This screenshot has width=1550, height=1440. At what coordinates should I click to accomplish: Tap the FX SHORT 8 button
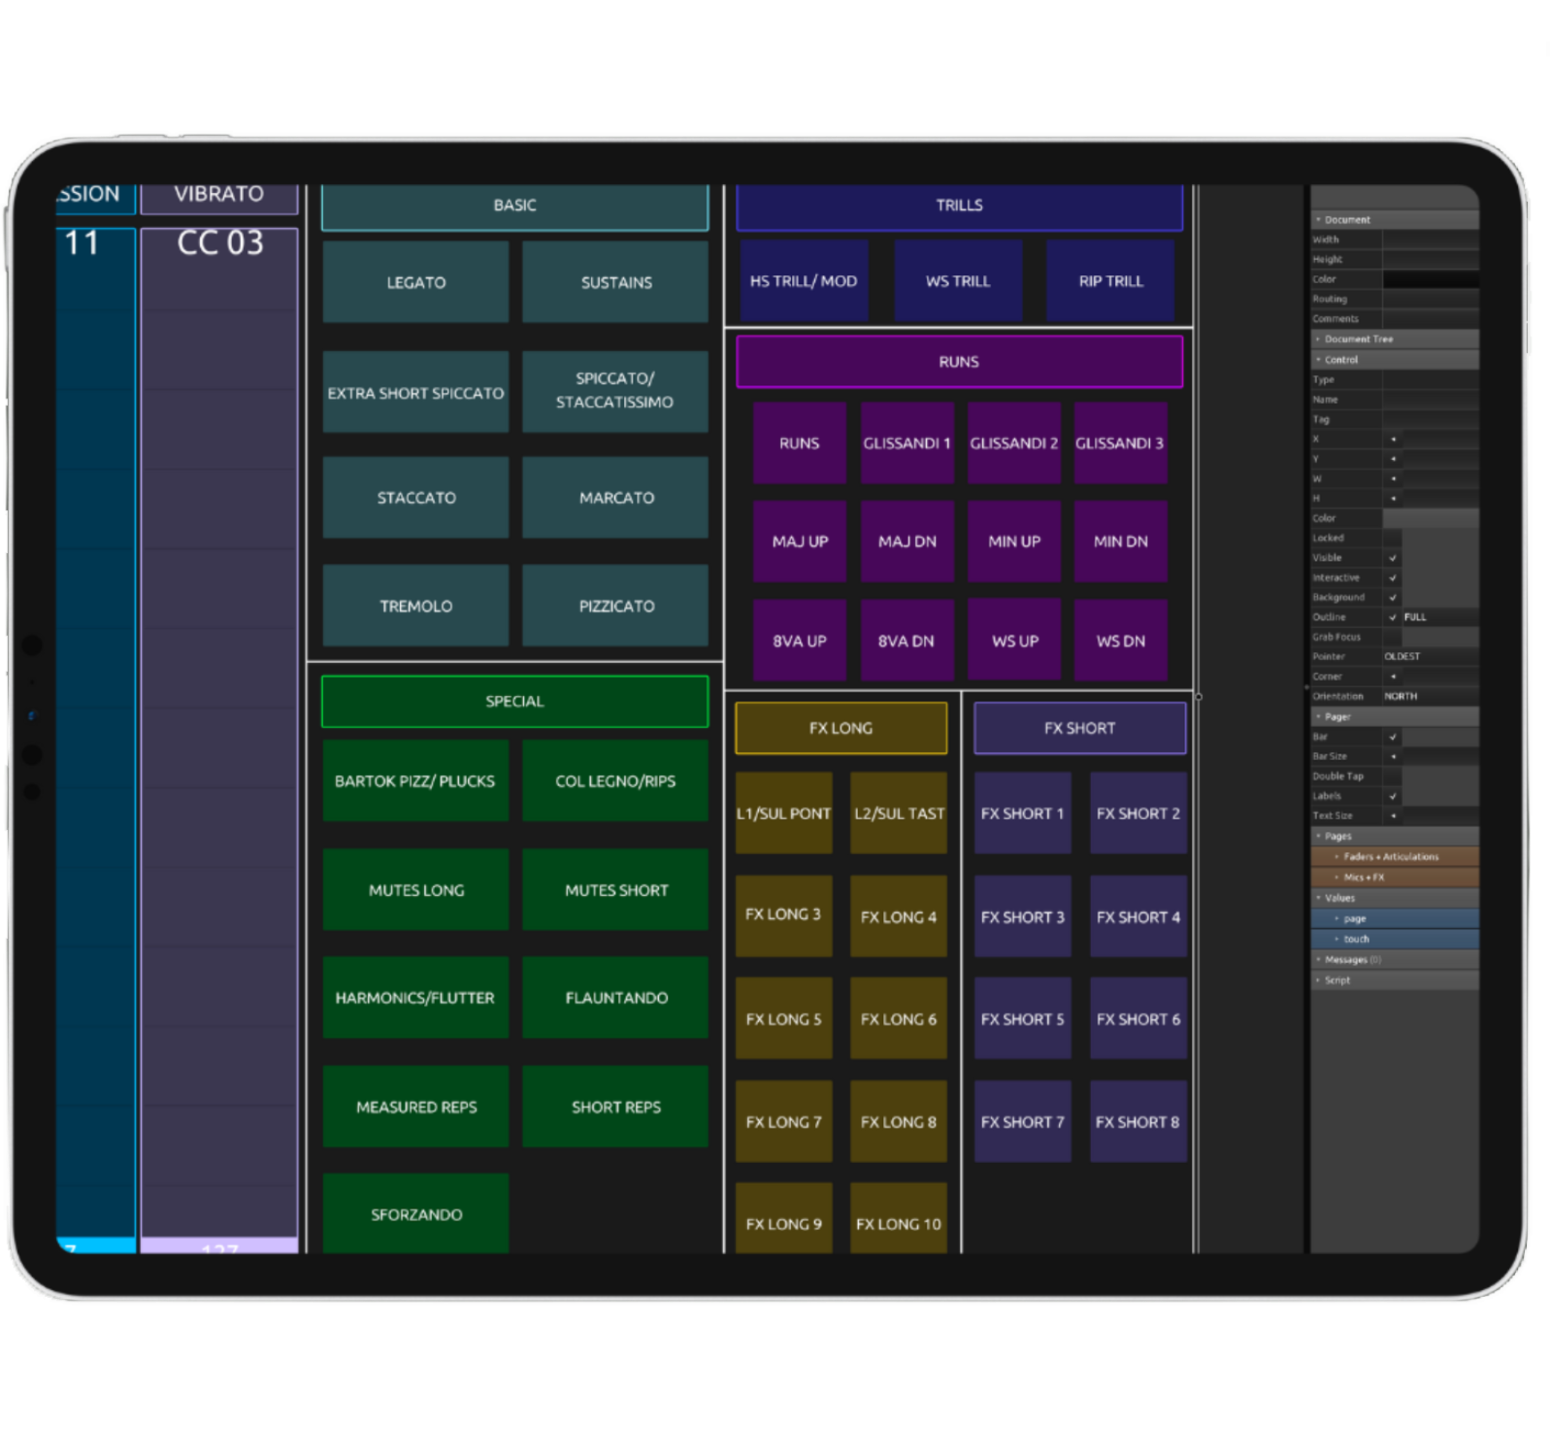click(x=1138, y=1122)
